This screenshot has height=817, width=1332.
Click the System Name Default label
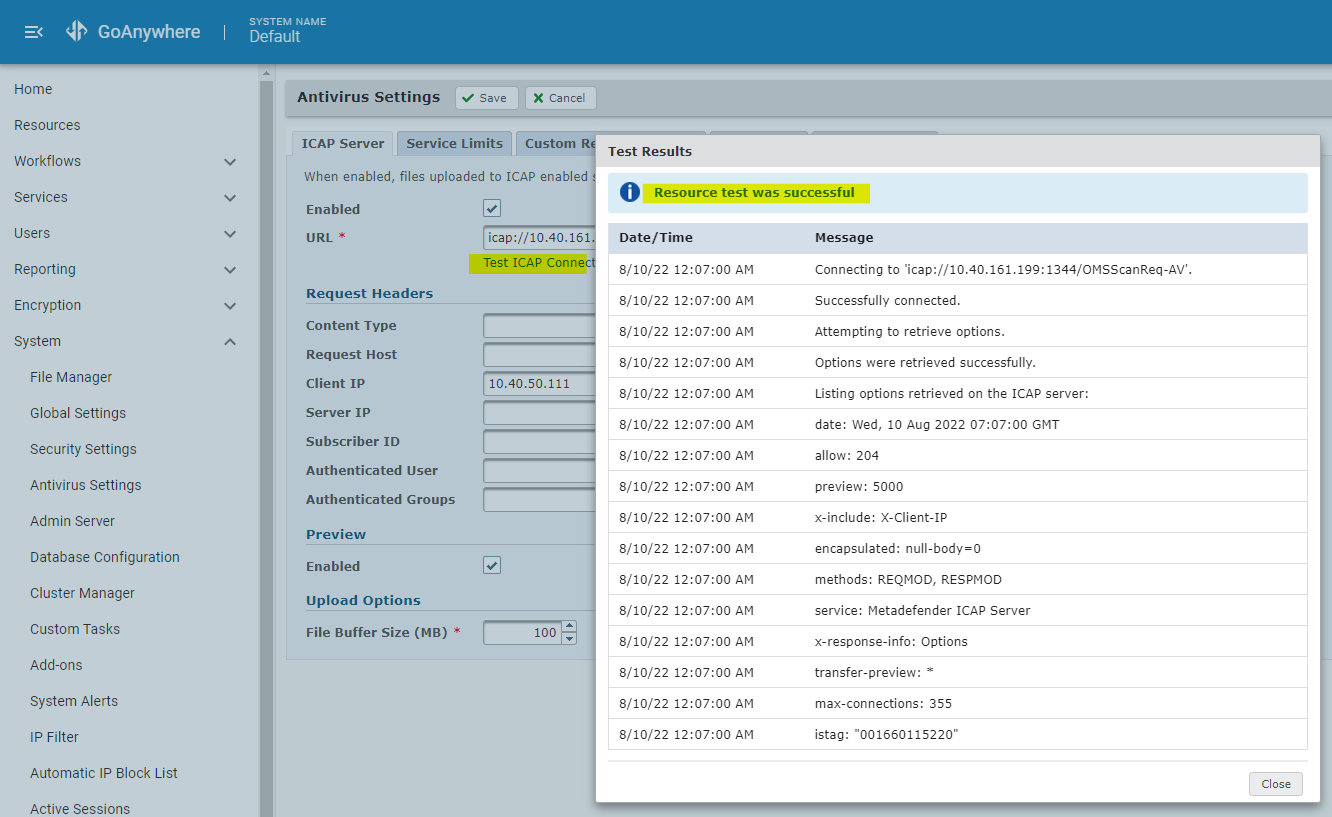(287, 30)
